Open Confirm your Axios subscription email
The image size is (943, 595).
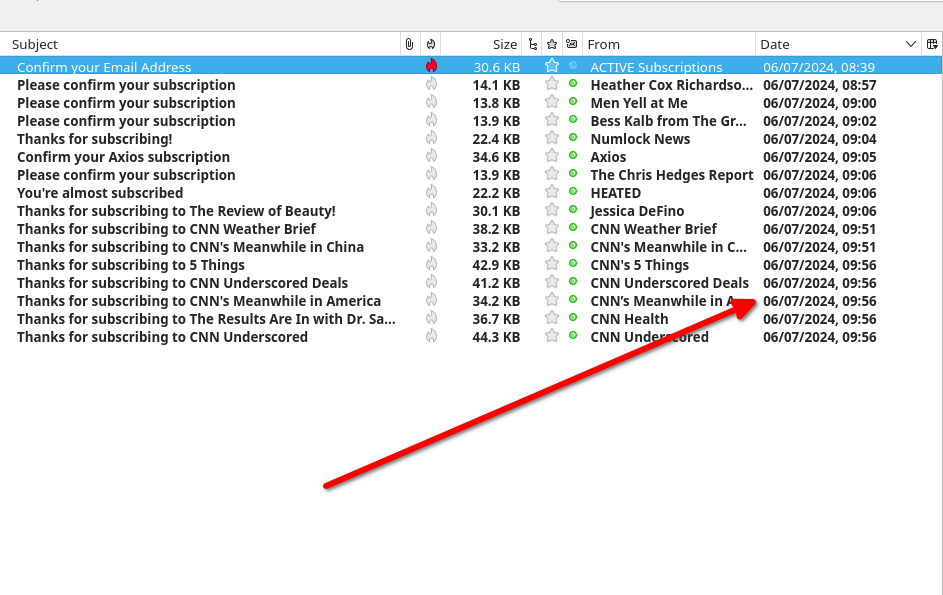tap(123, 157)
